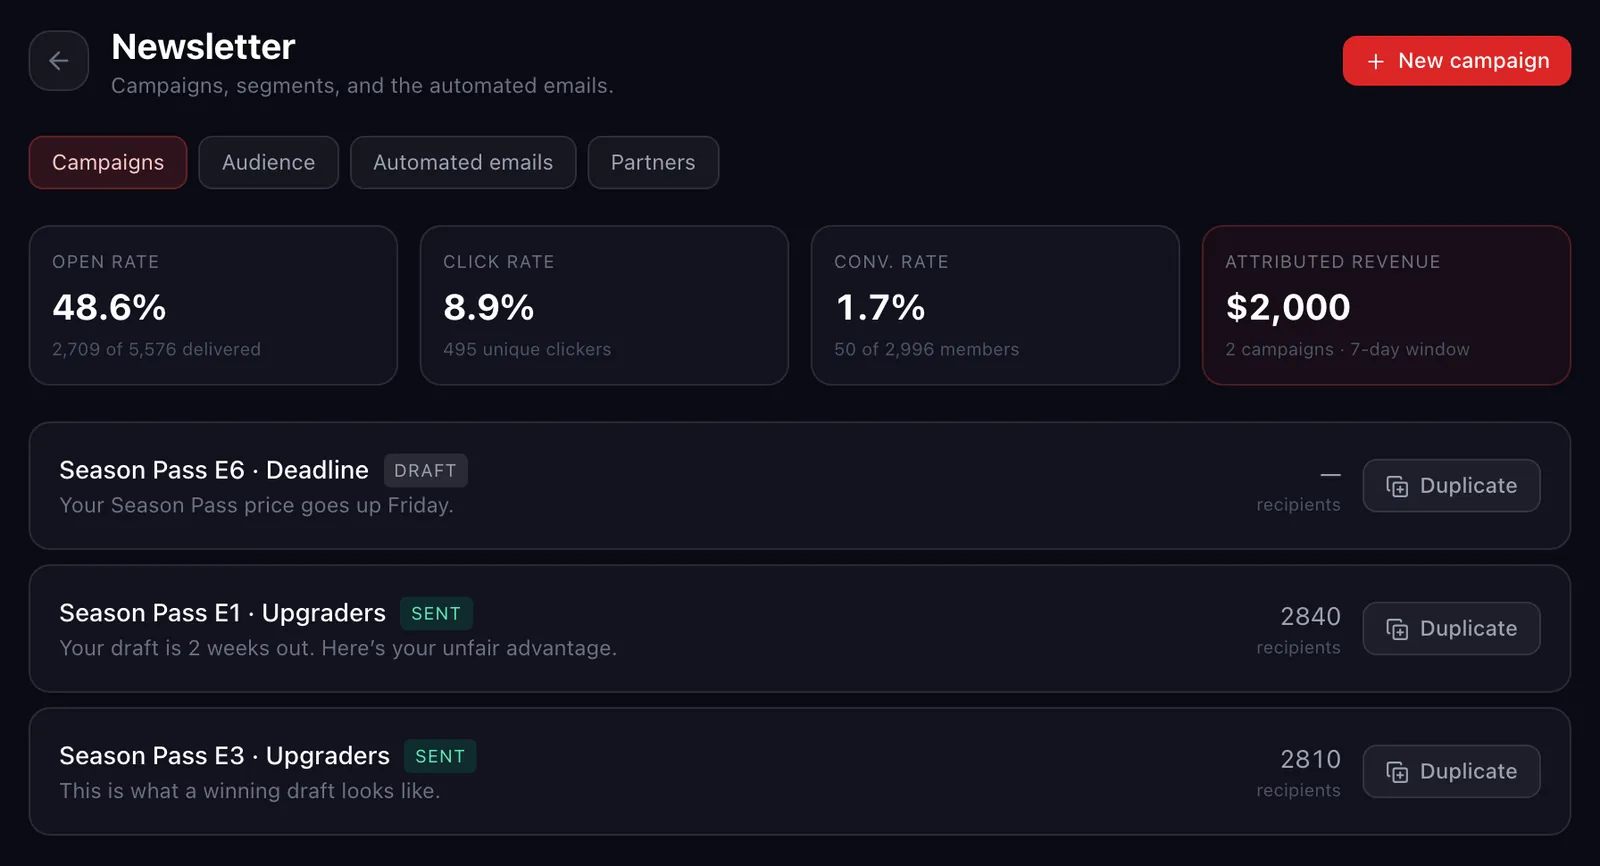Click the DRAFT status badge
This screenshot has height=866, width=1600.
[425, 471]
